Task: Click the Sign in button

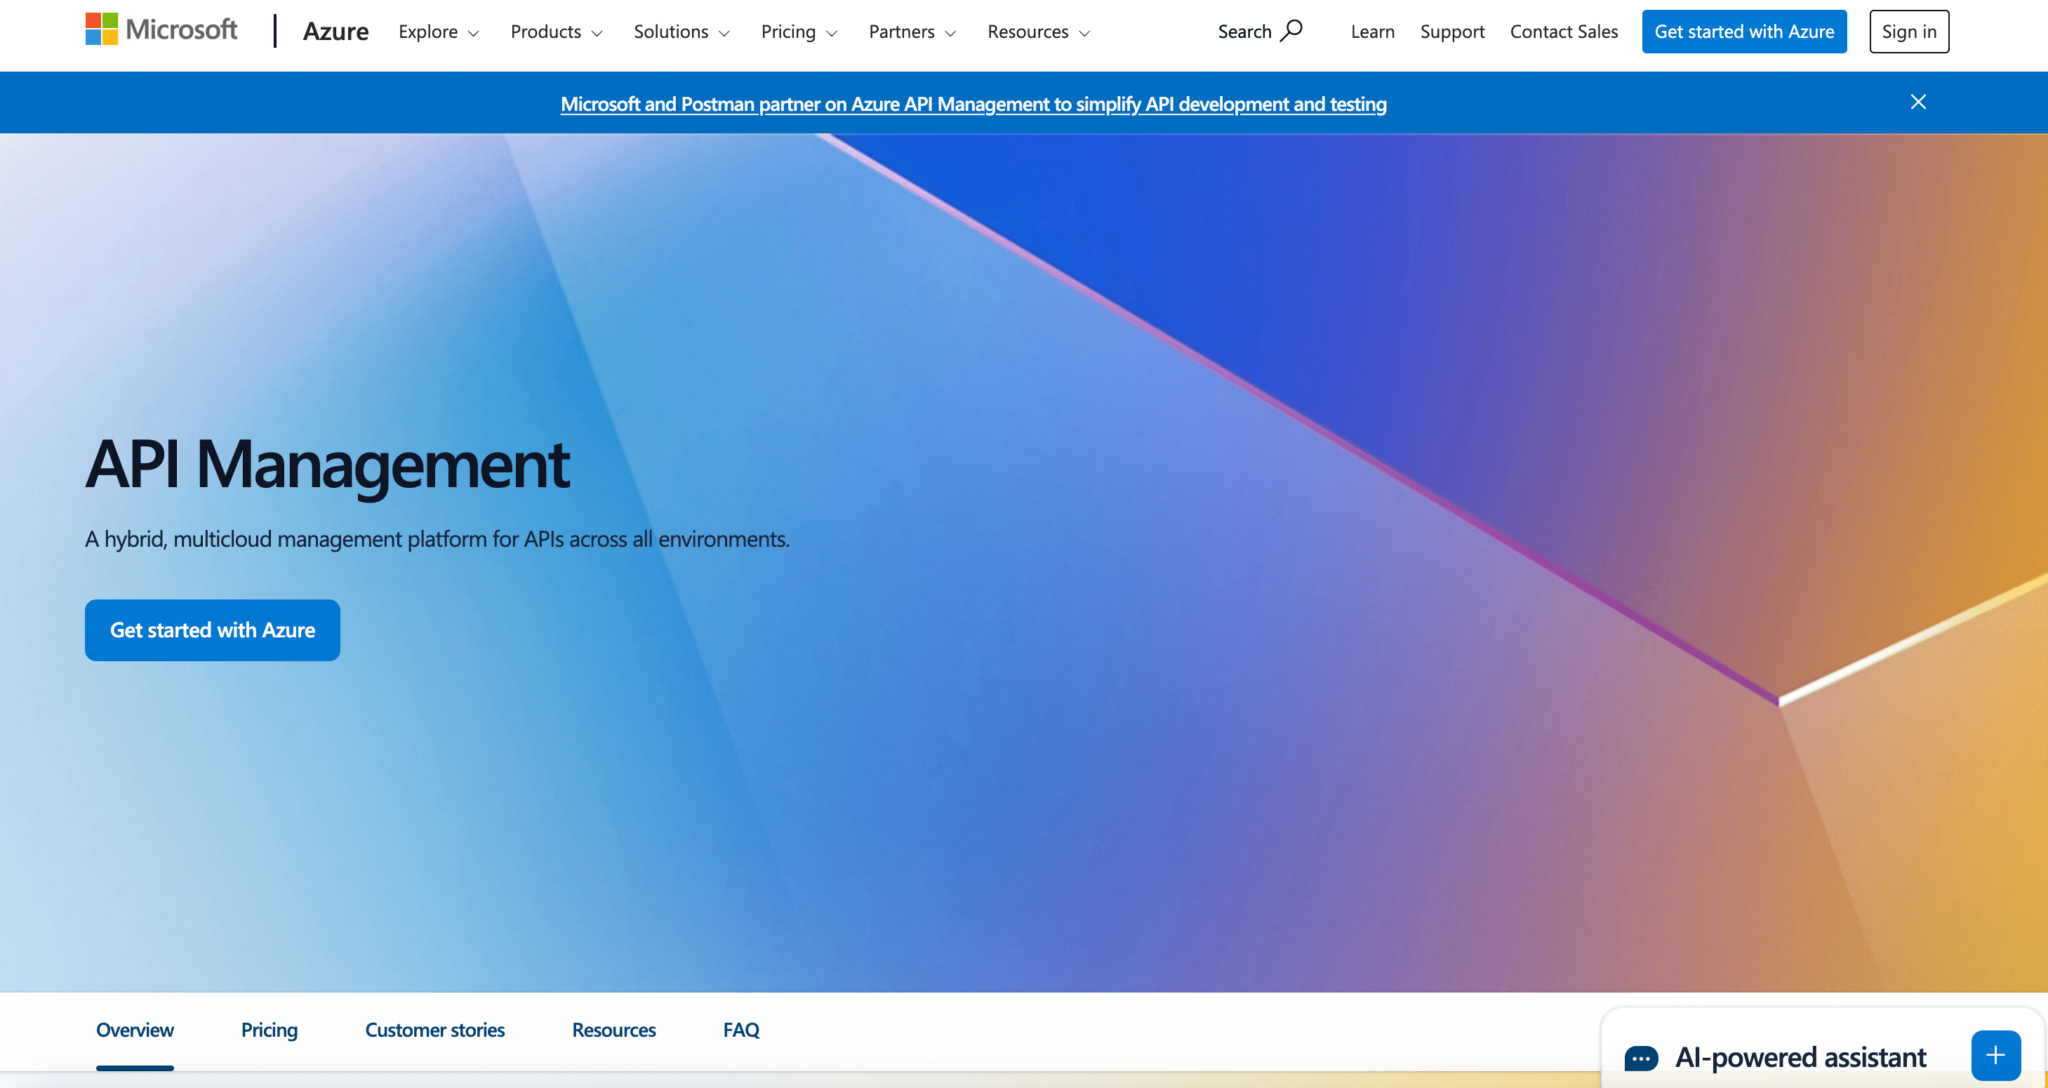Action: (x=1909, y=32)
